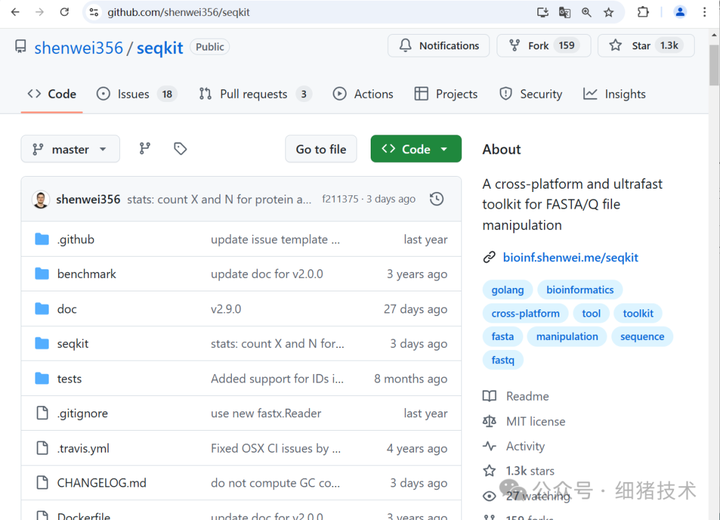
Task: Click the translate page icon
Action: click(565, 12)
